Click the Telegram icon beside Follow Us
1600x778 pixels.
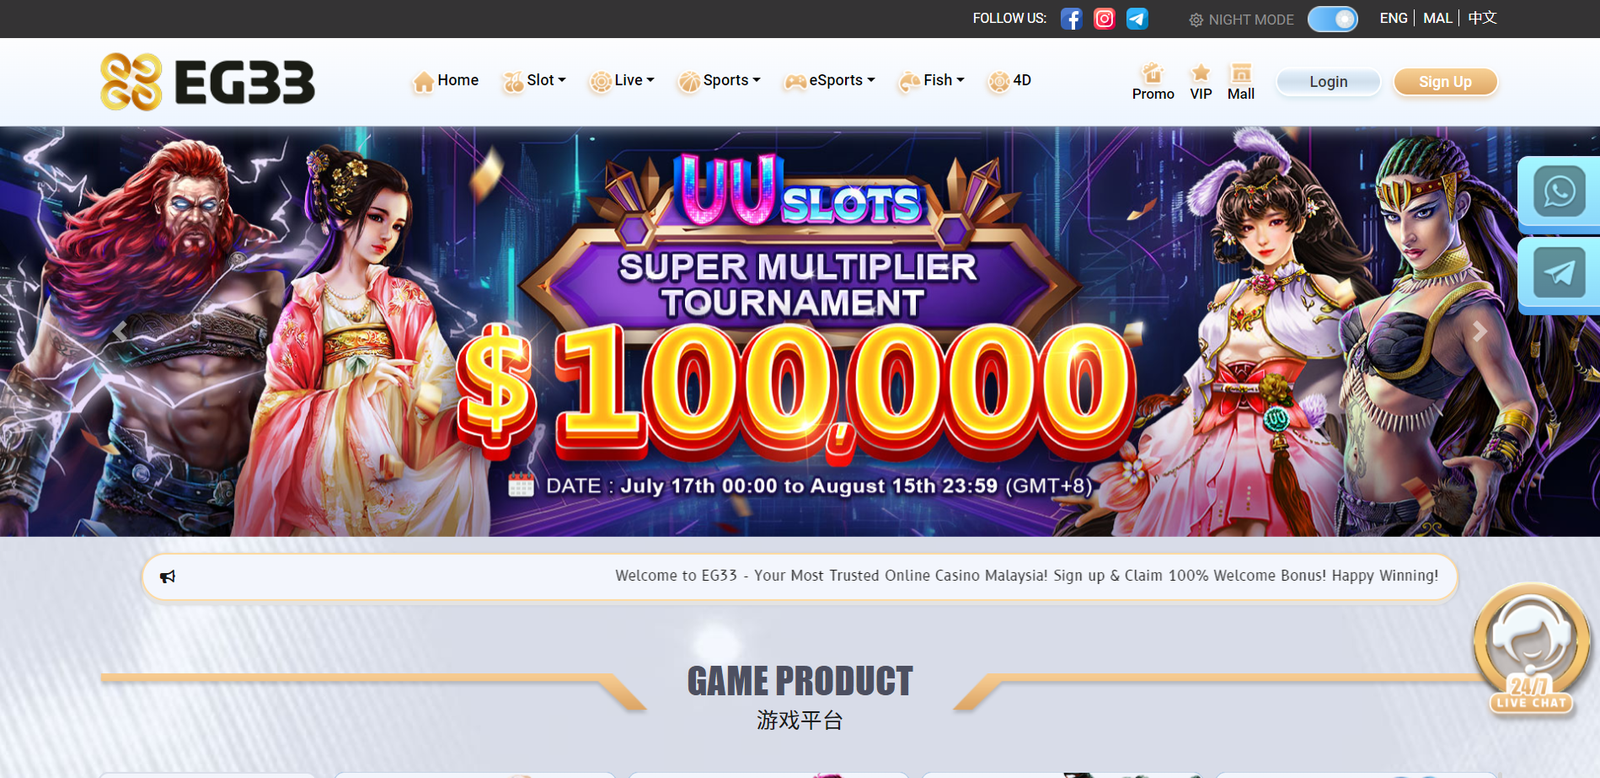coord(1137,19)
